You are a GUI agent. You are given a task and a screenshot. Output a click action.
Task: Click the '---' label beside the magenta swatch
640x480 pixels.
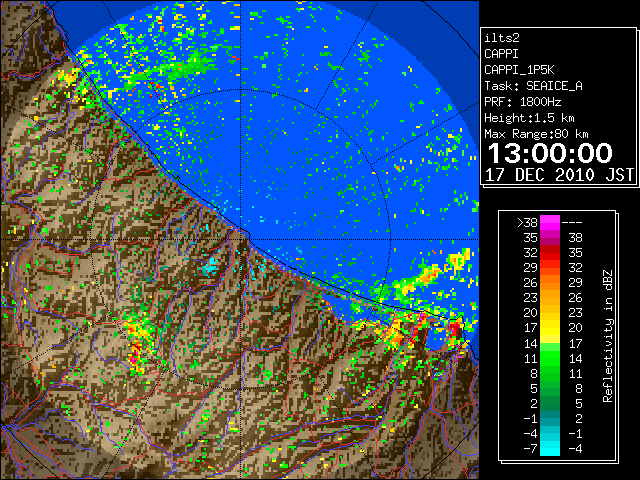(x=572, y=223)
